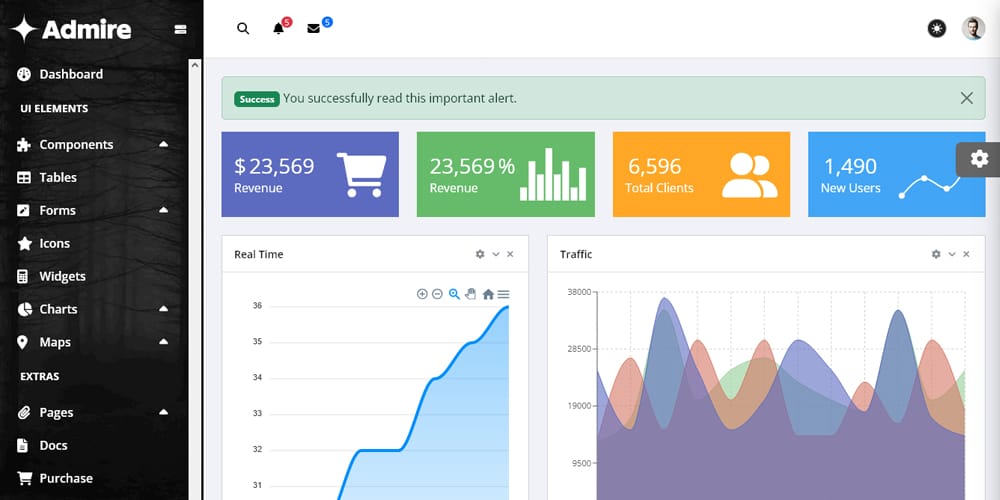This screenshot has height=500, width=1000.
Task: Open the messages envelope icon
Action: 314,29
